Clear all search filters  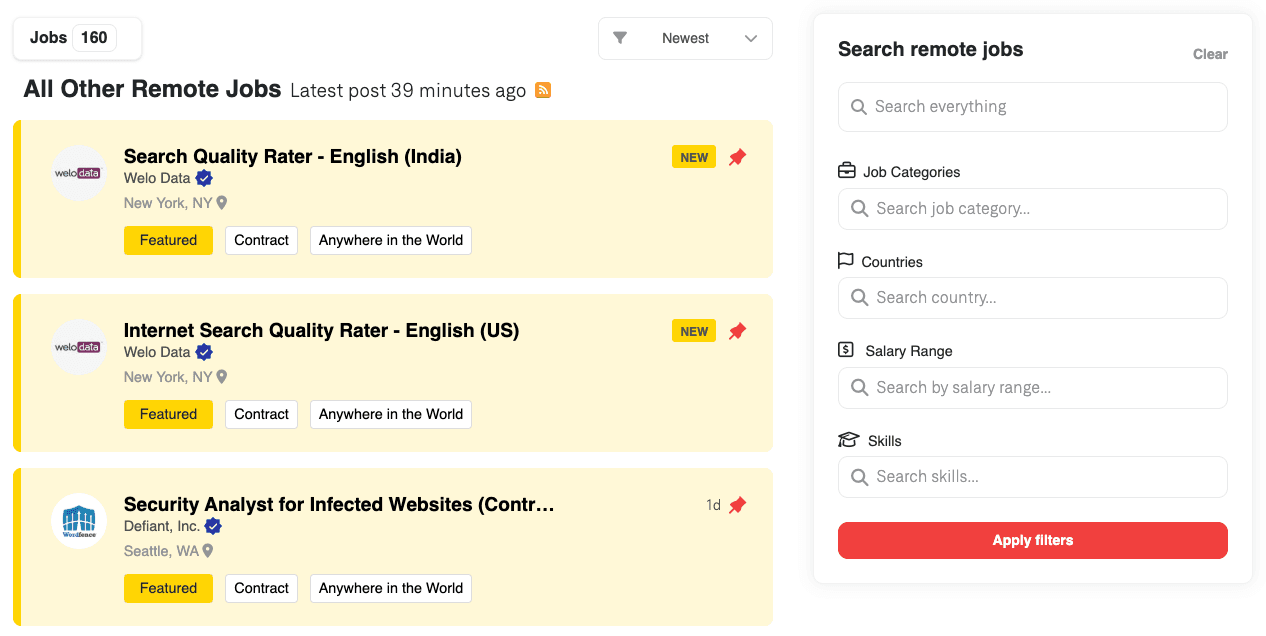coord(1210,54)
